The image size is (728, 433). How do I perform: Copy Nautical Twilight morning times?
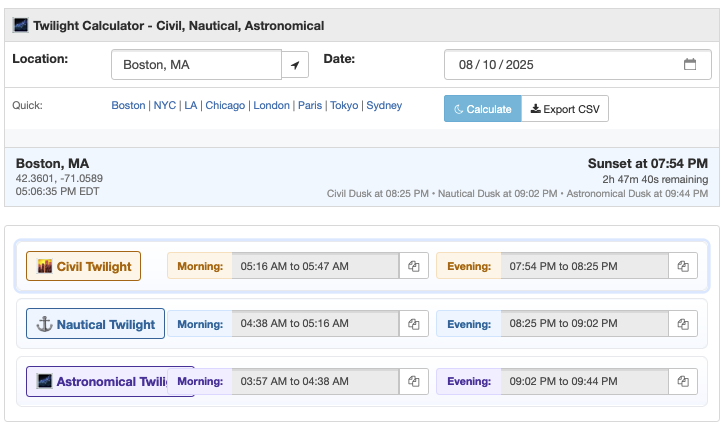414,324
